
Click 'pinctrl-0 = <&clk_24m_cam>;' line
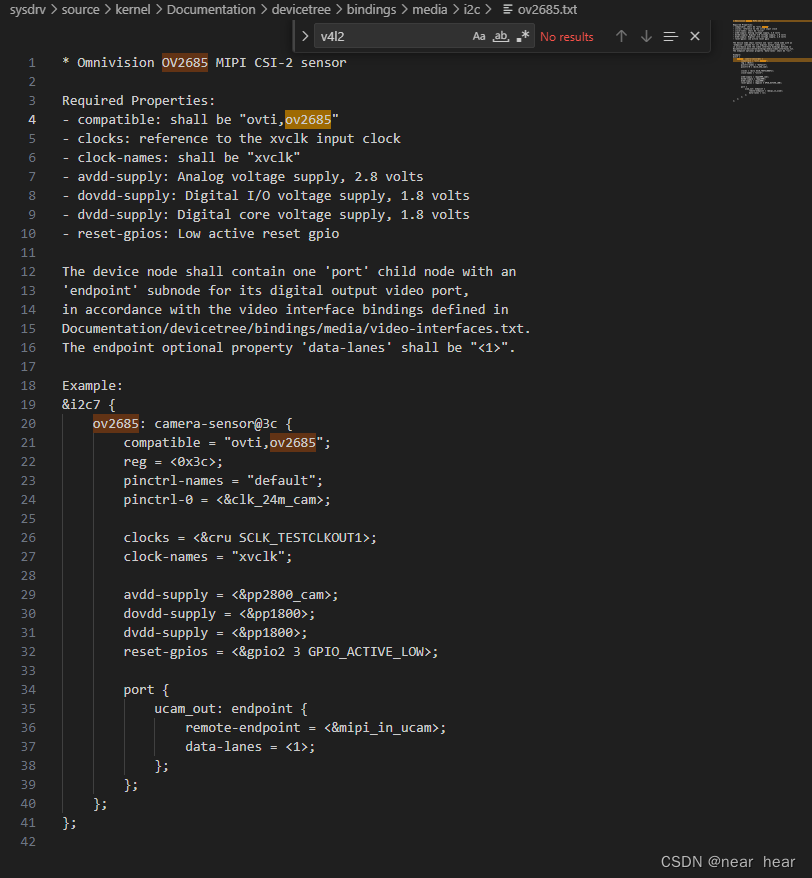point(227,499)
